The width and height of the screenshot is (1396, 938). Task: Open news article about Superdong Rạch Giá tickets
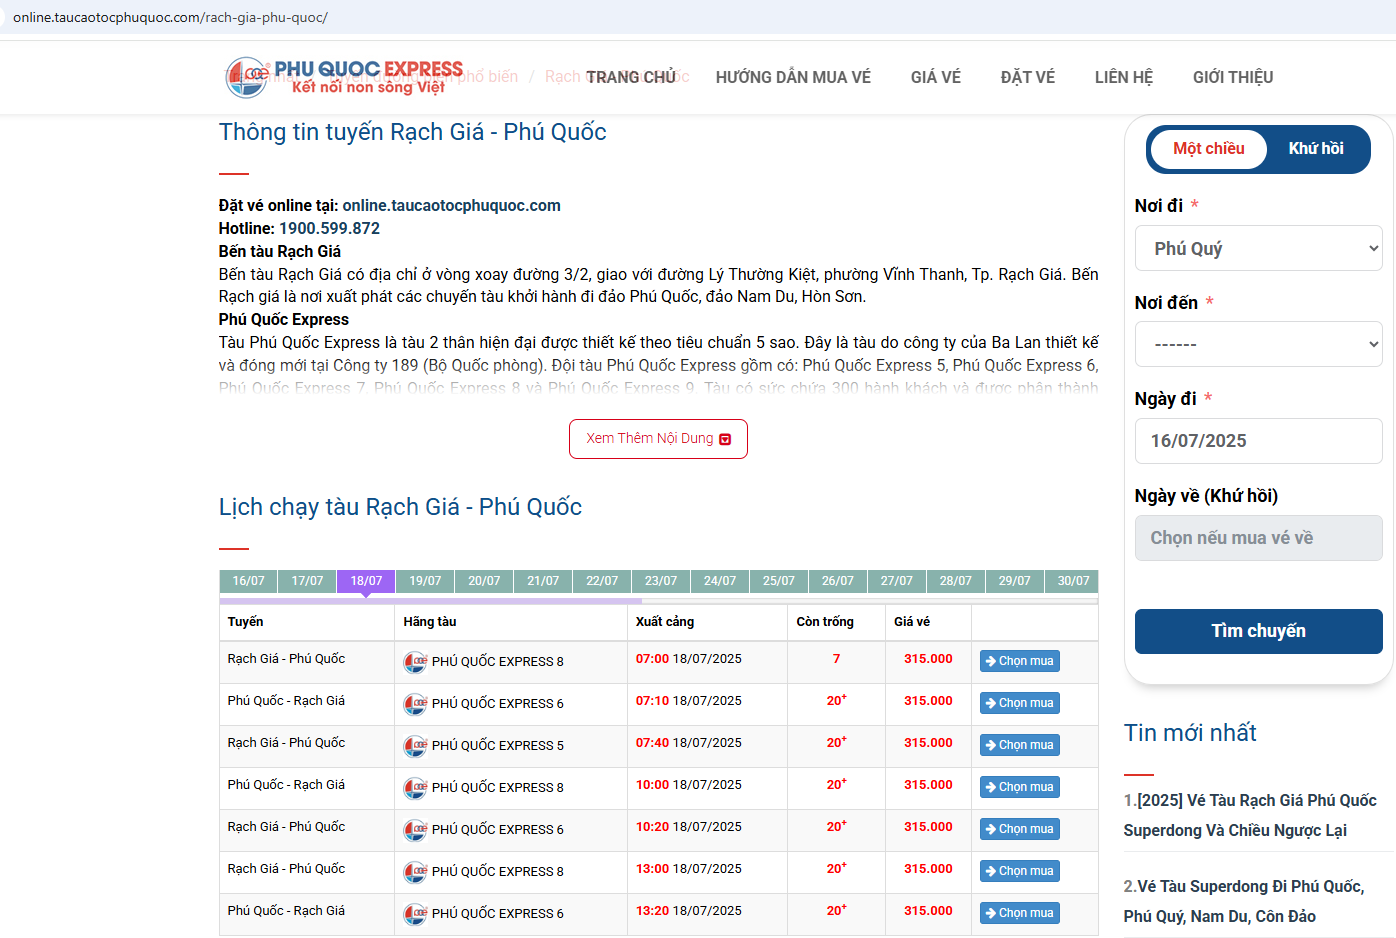[x=1250, y=815]
